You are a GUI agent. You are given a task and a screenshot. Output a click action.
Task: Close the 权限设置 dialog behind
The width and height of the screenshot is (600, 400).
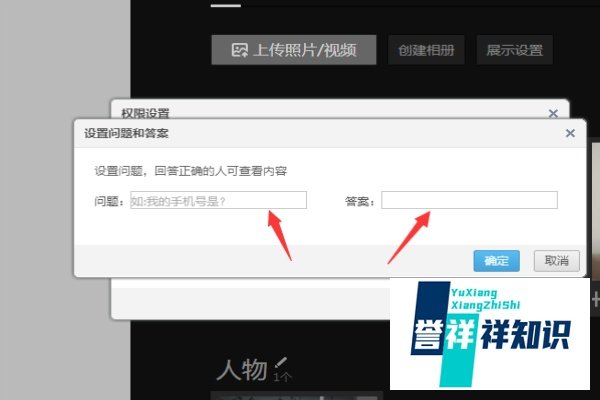click(x=553, y=113)
